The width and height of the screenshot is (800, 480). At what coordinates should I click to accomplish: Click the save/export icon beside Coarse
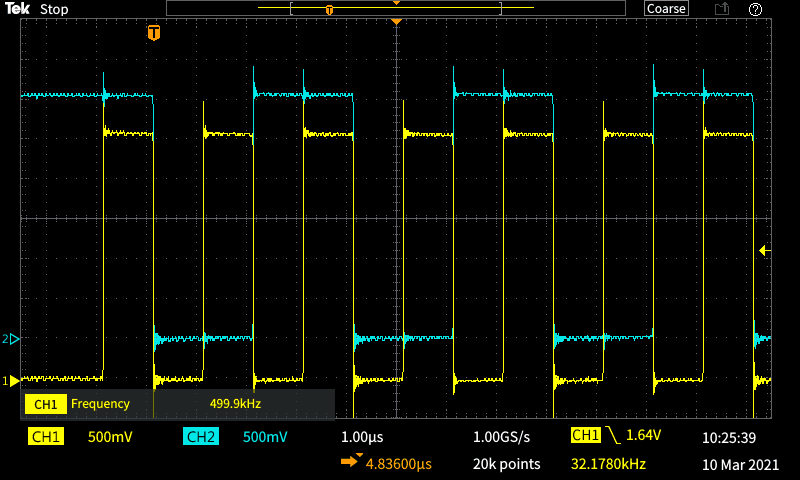[x=721, y=9]
